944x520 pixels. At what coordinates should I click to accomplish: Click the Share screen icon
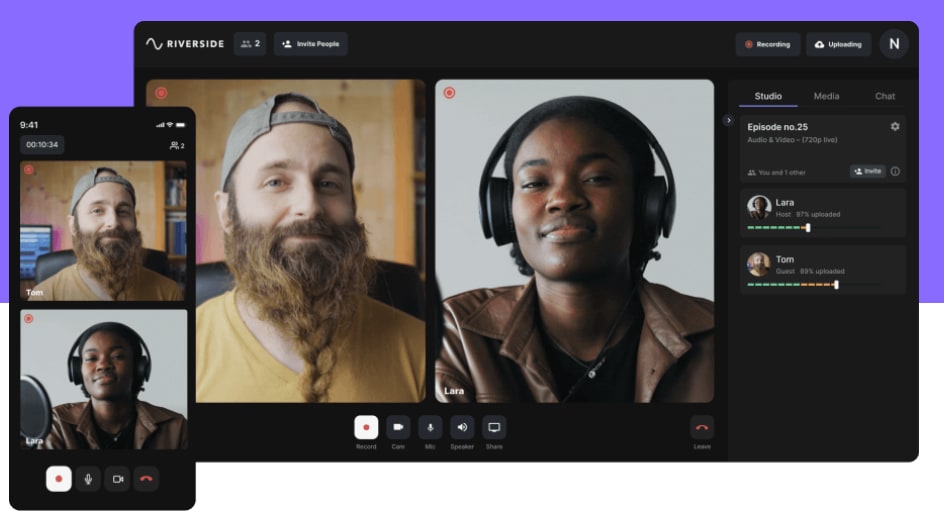494,427
